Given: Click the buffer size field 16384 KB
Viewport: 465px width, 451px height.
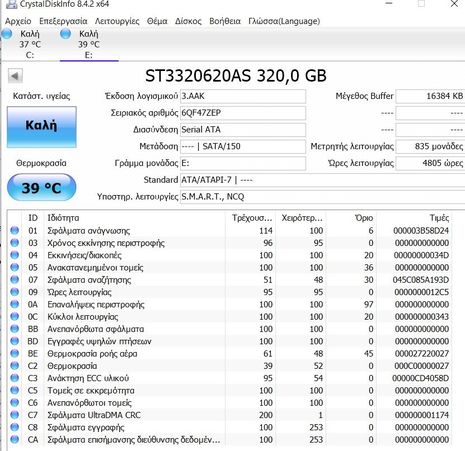Looking at the screenshot, I should pyautogui.click(x=430, y=96).
